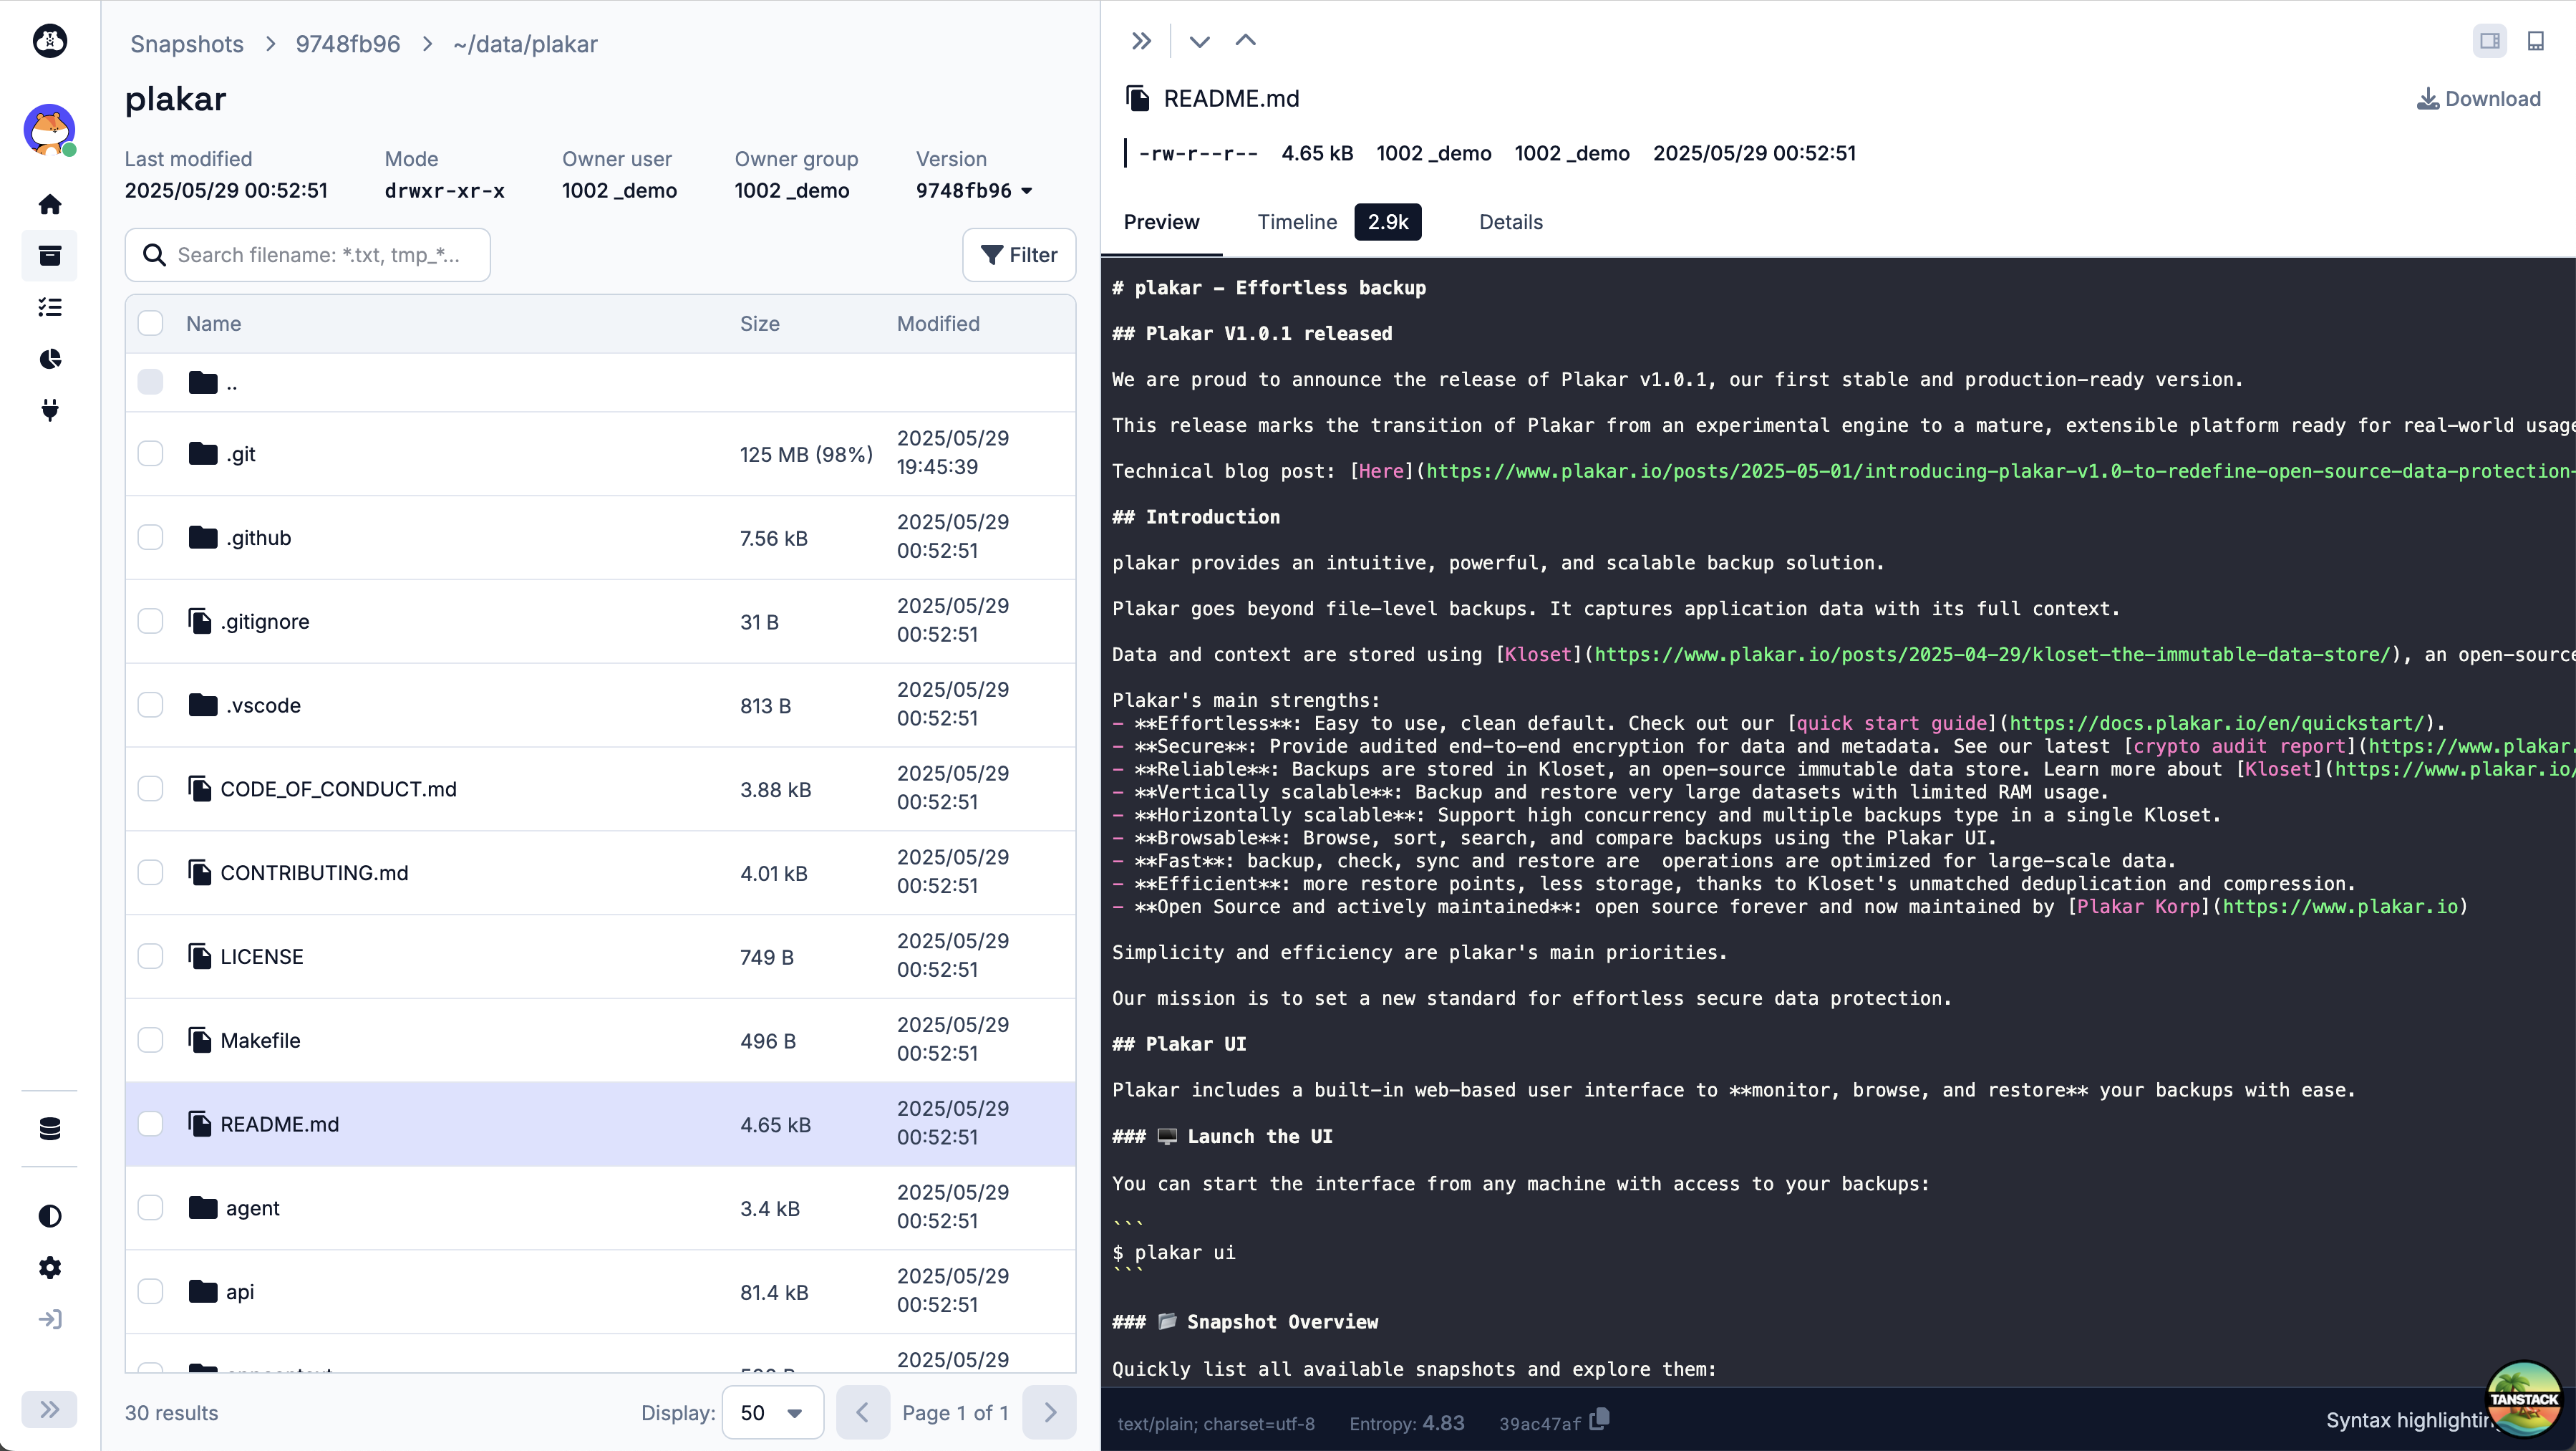Download the README.md file

coord(2478,98)
